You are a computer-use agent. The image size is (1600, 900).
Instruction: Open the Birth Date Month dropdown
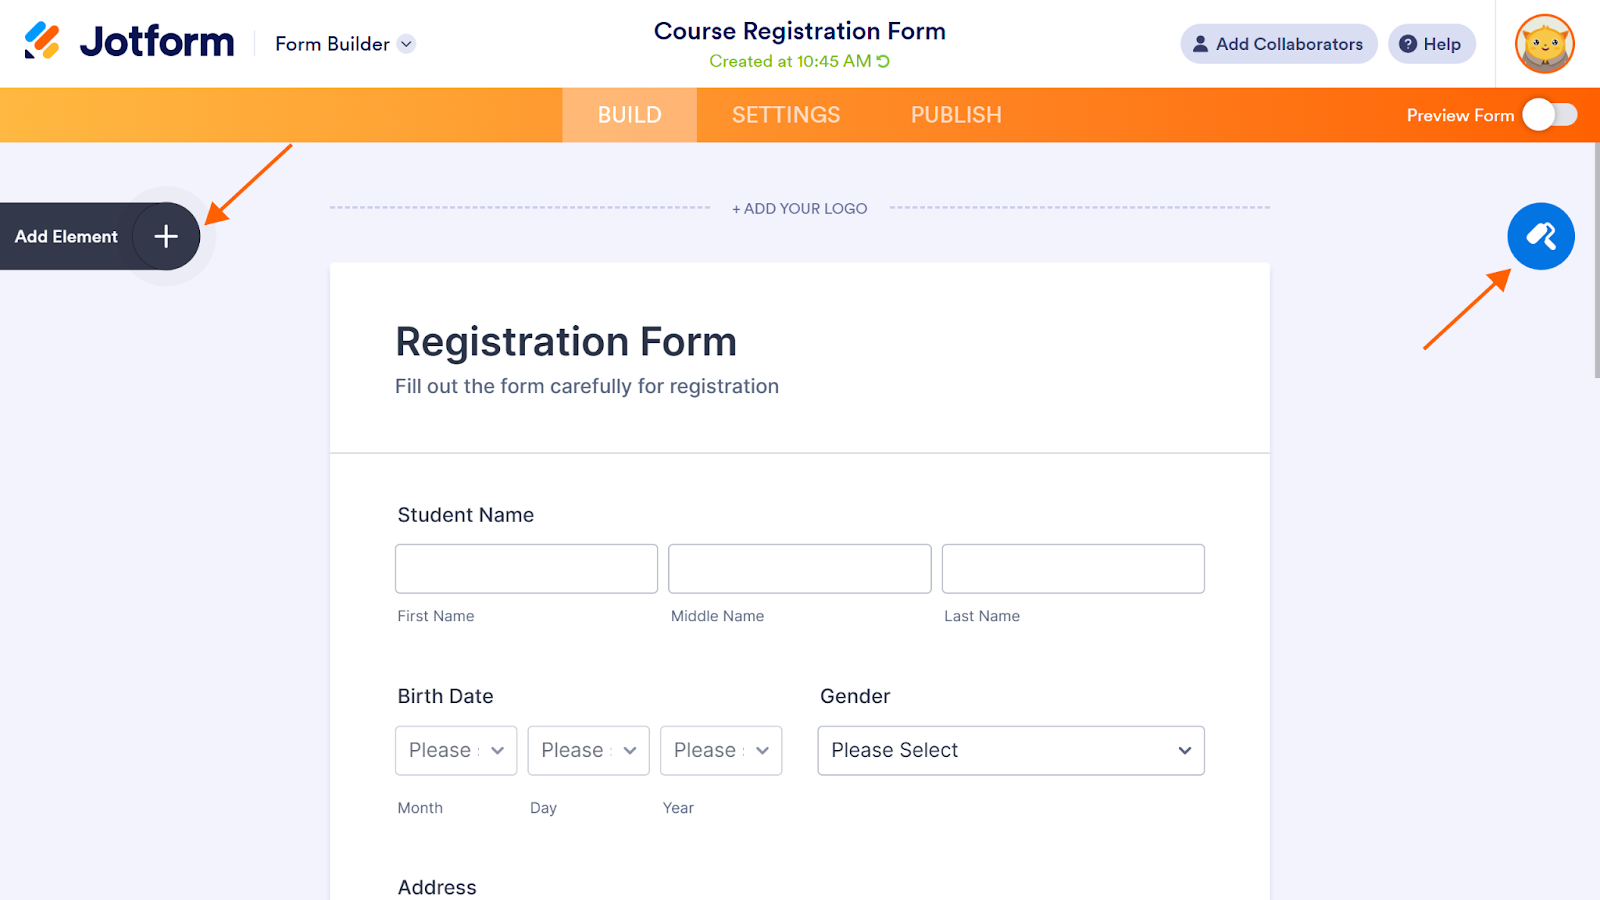(456, 750)
